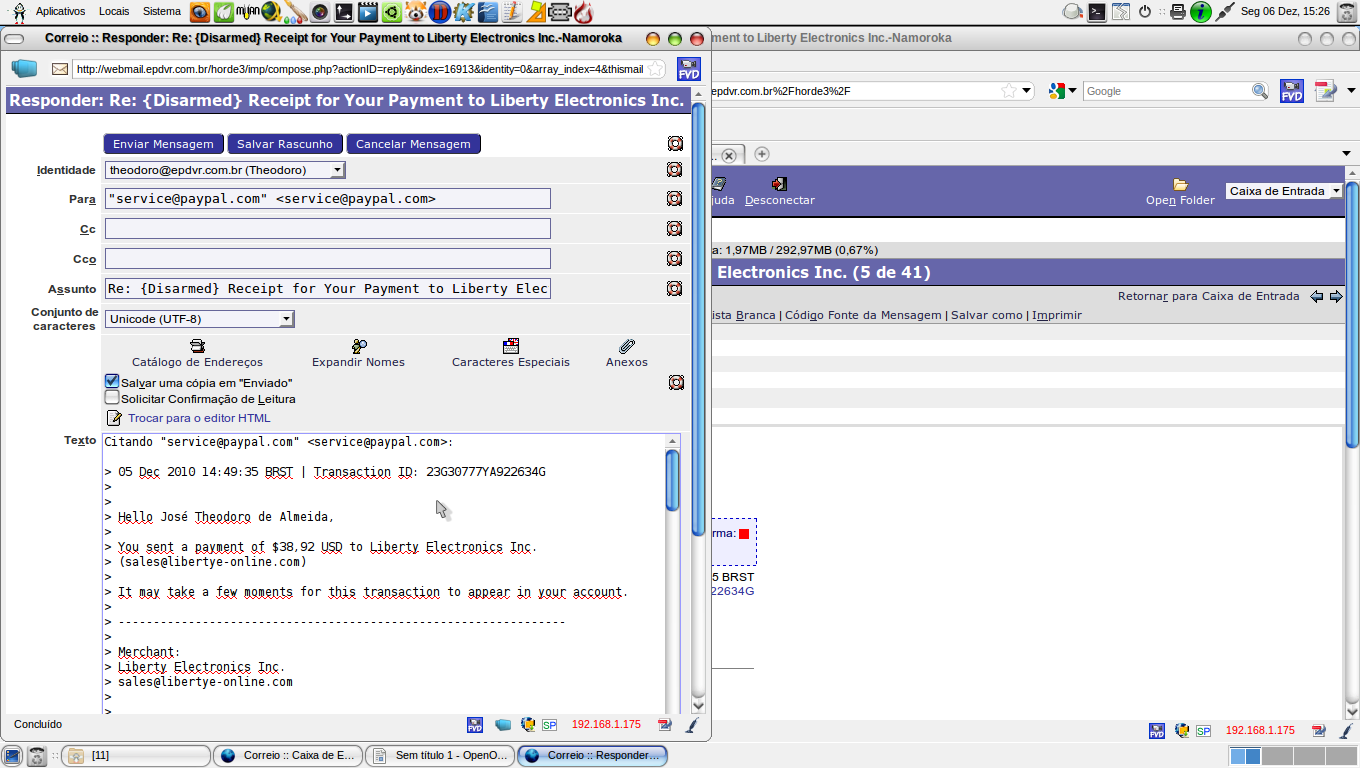Open a new browser tab with plus button
Viewport: 1360px width, 768px height.
762,154
